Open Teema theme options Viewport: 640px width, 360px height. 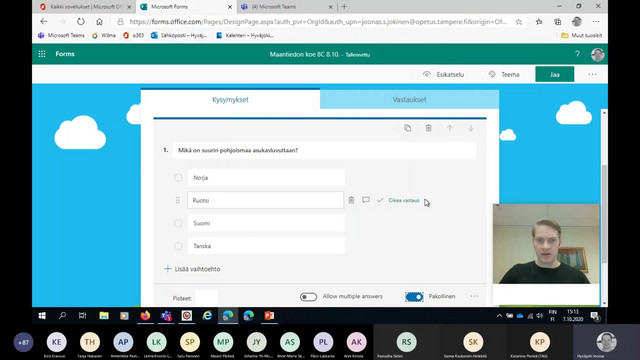[504, 74]
